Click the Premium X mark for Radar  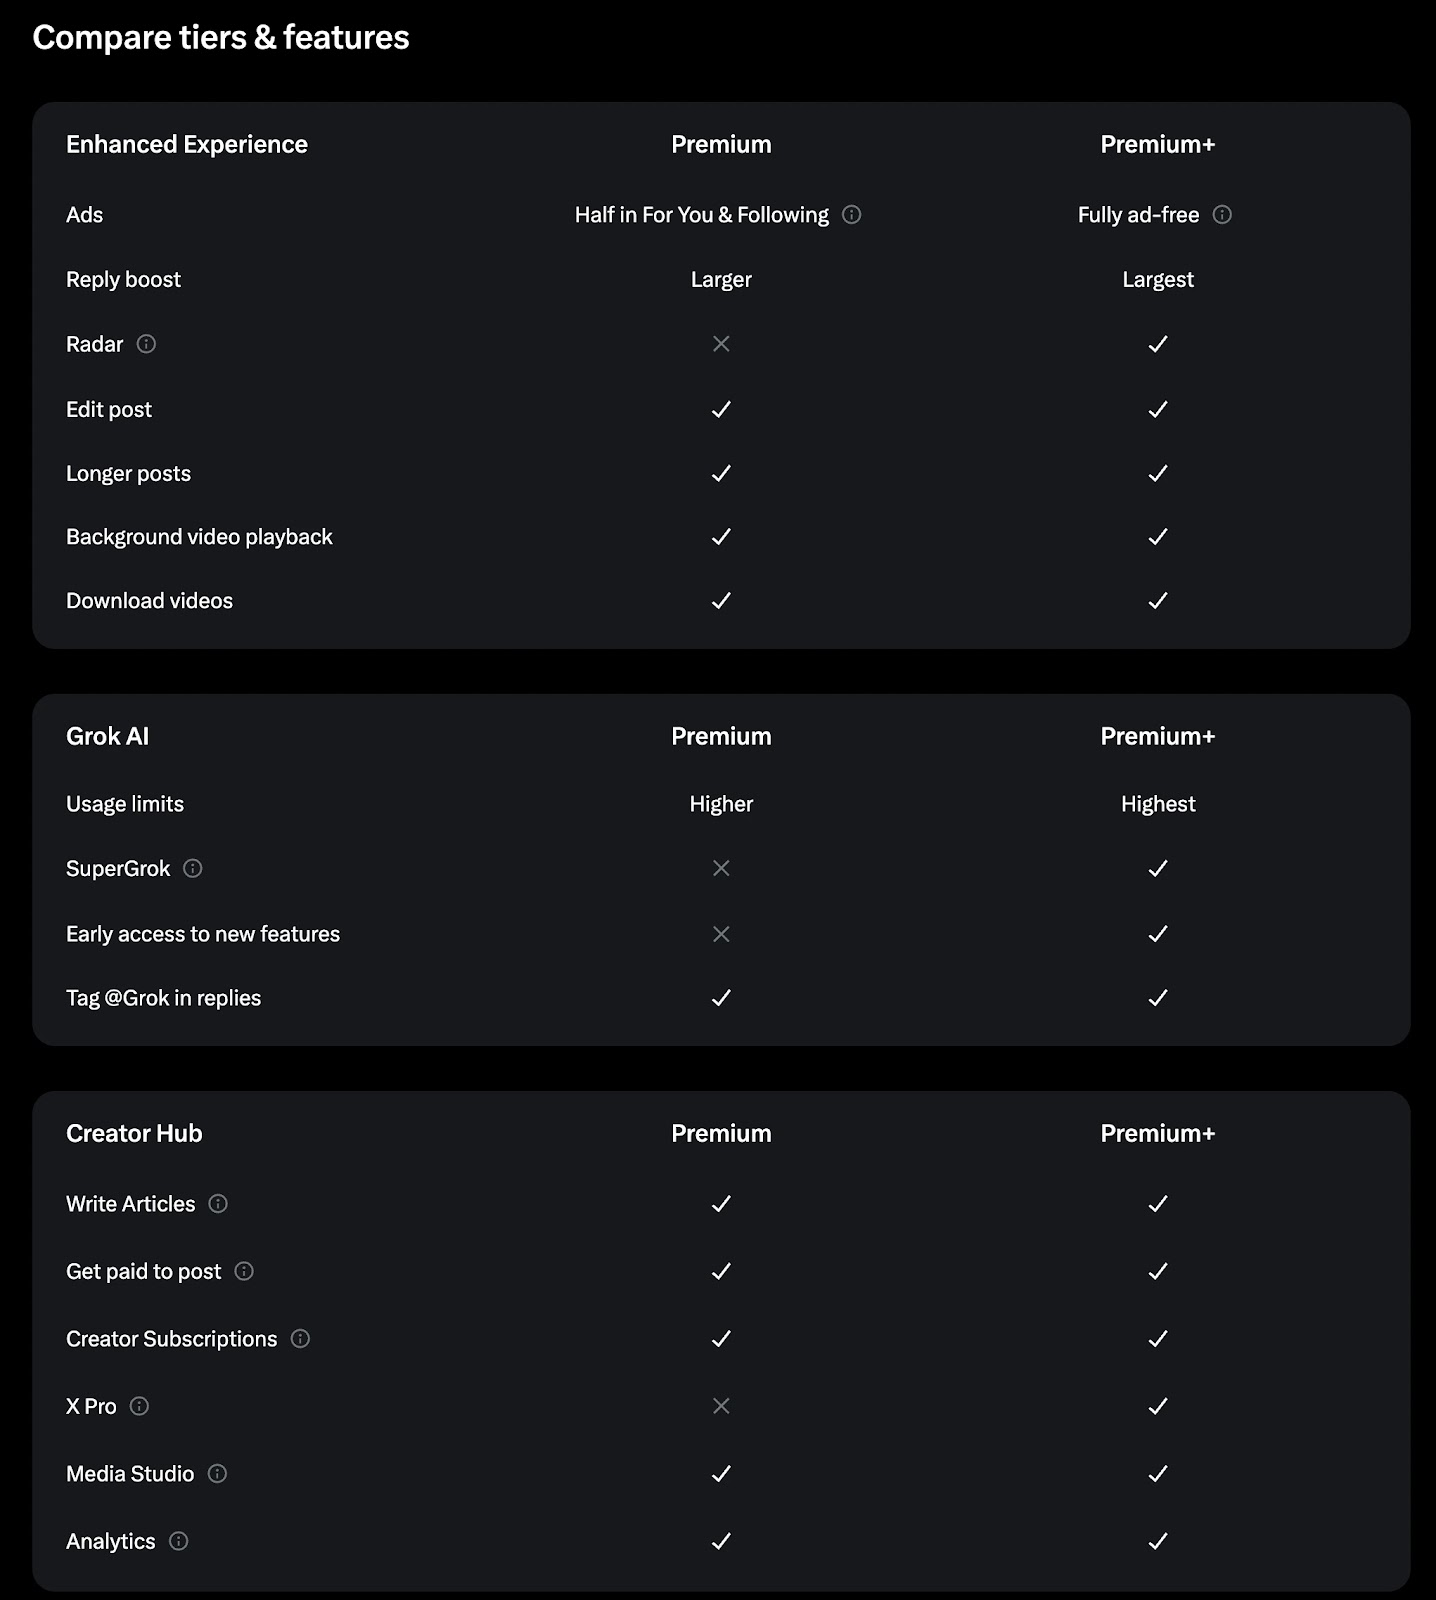(x=721, y=344)
